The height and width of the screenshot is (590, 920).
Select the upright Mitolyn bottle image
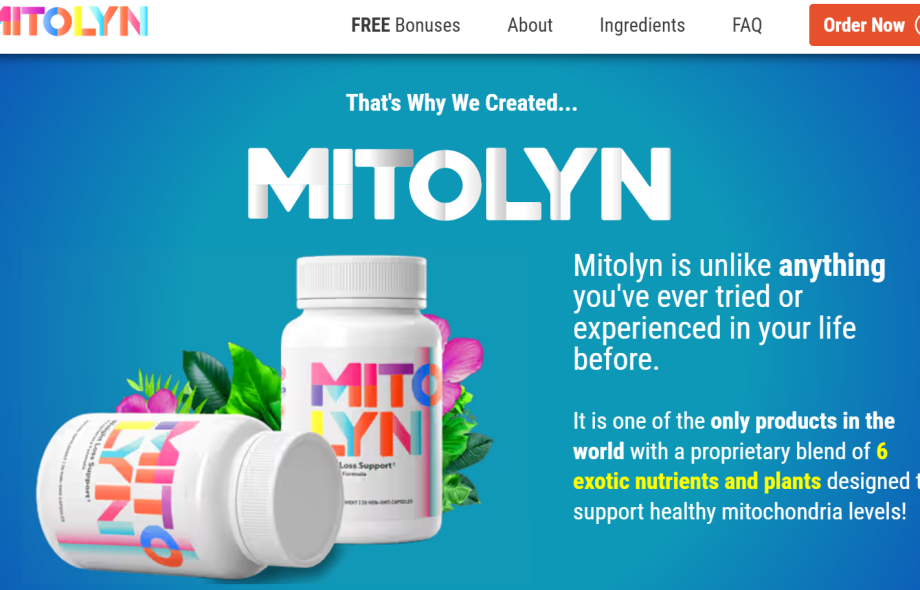click(363, 397)
